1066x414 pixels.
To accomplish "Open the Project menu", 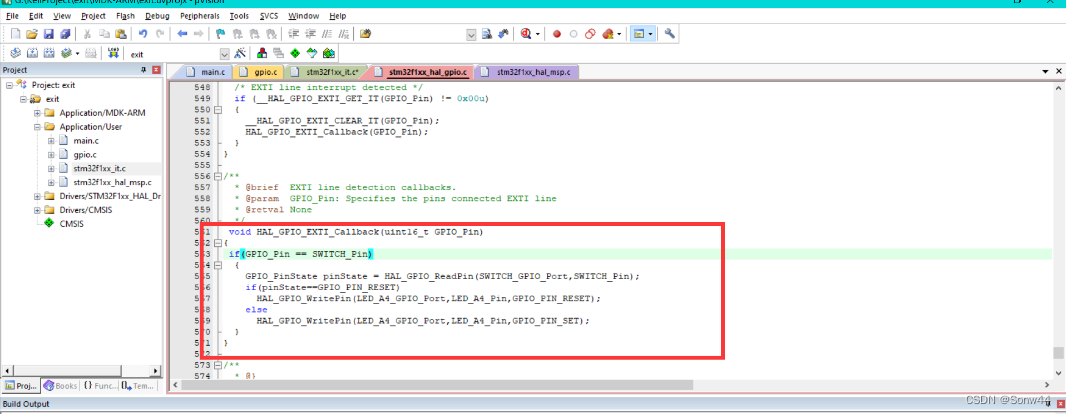I will [93, 16].
